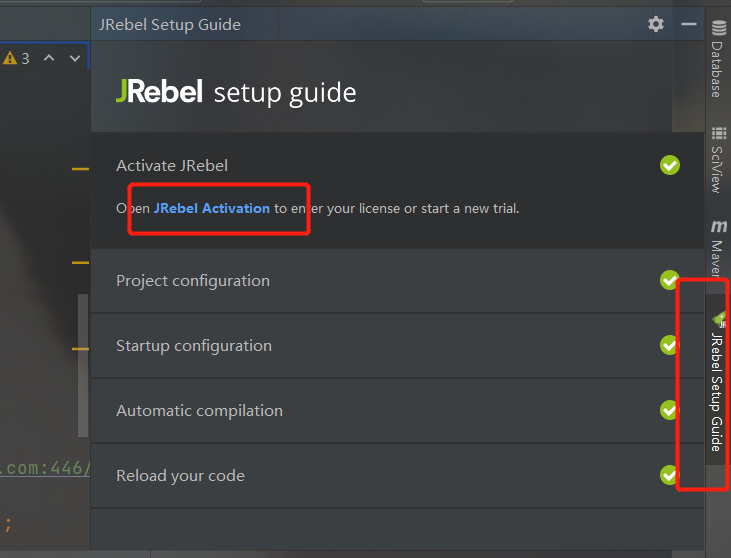Viewport: 731px width, 558px height.
Task: Hide the JRebel Setup Guide panel
Action: [x=689, y=24]
